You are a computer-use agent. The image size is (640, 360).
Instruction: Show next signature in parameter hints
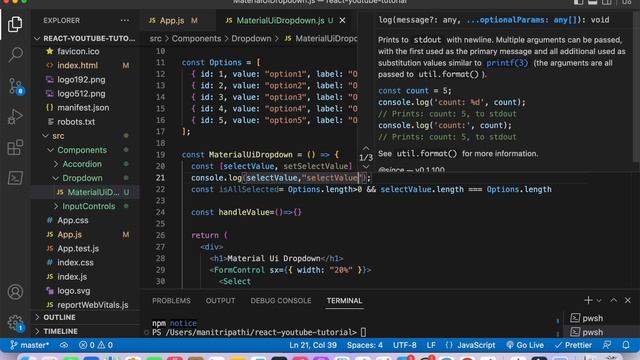coord(366,167)
